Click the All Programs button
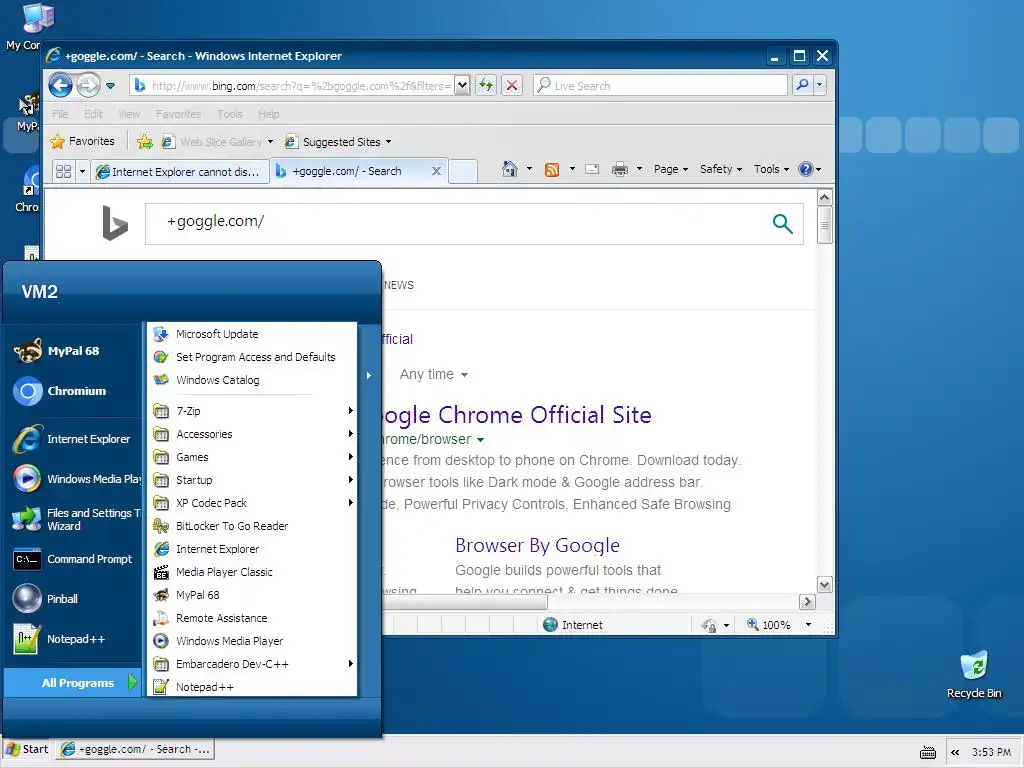 tap(73, 682)
